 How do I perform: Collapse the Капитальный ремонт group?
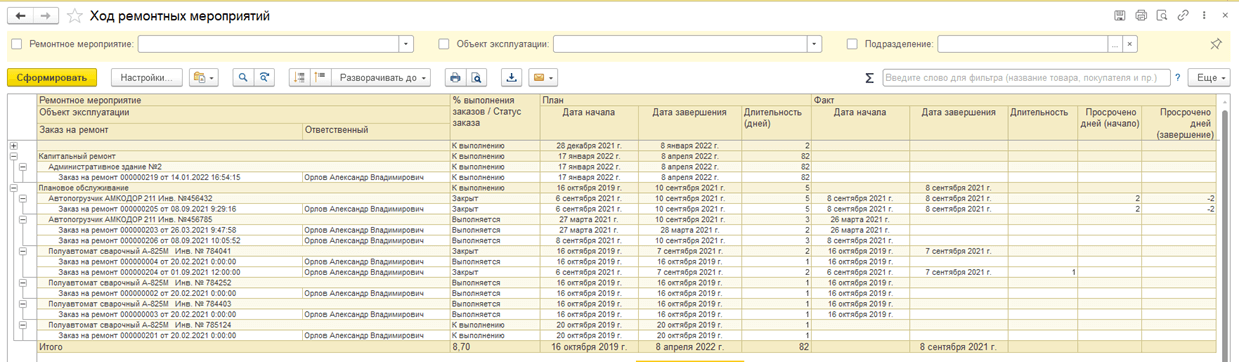click(x=13, y=156)
